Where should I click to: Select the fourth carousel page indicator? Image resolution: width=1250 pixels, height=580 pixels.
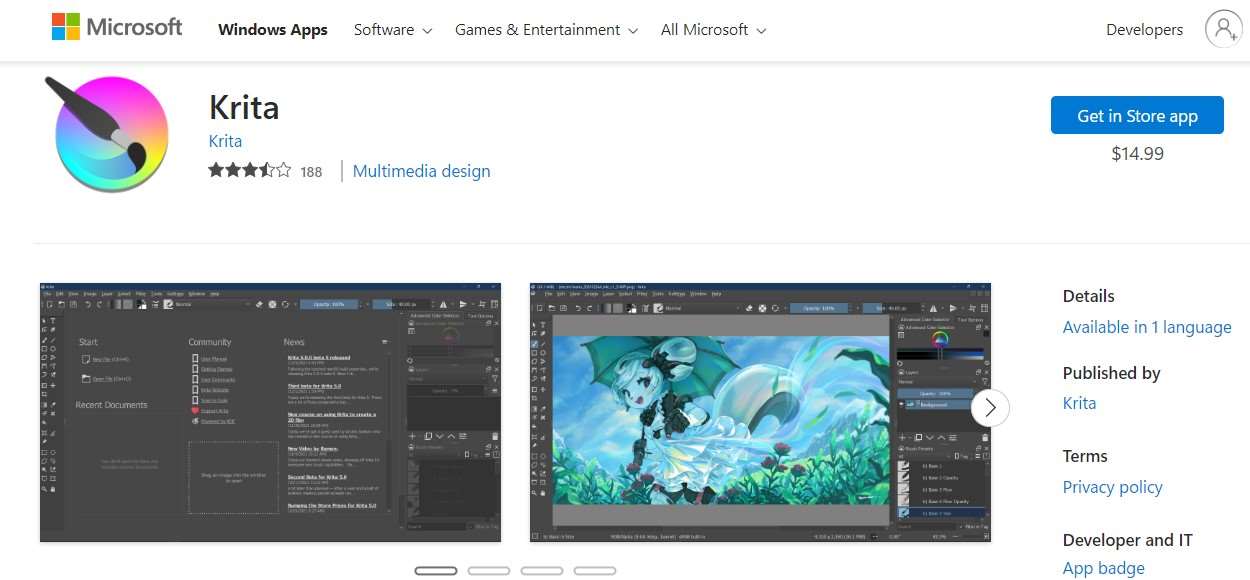[x=595, y=571]
